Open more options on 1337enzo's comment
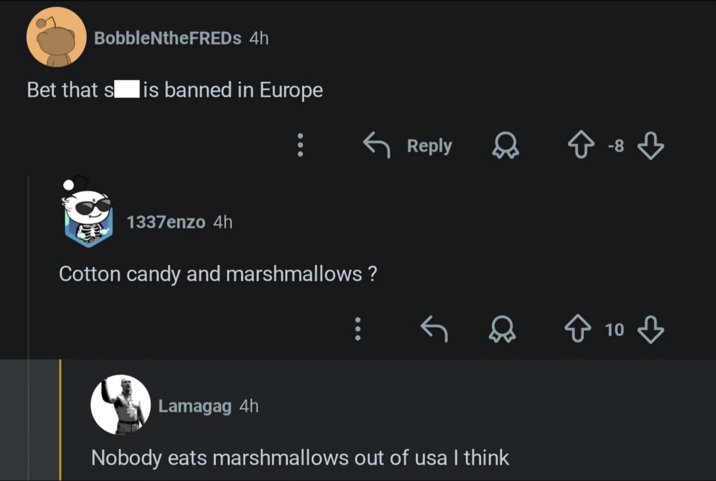This screenshot has height=481, width=716. (x=358, y=329)
